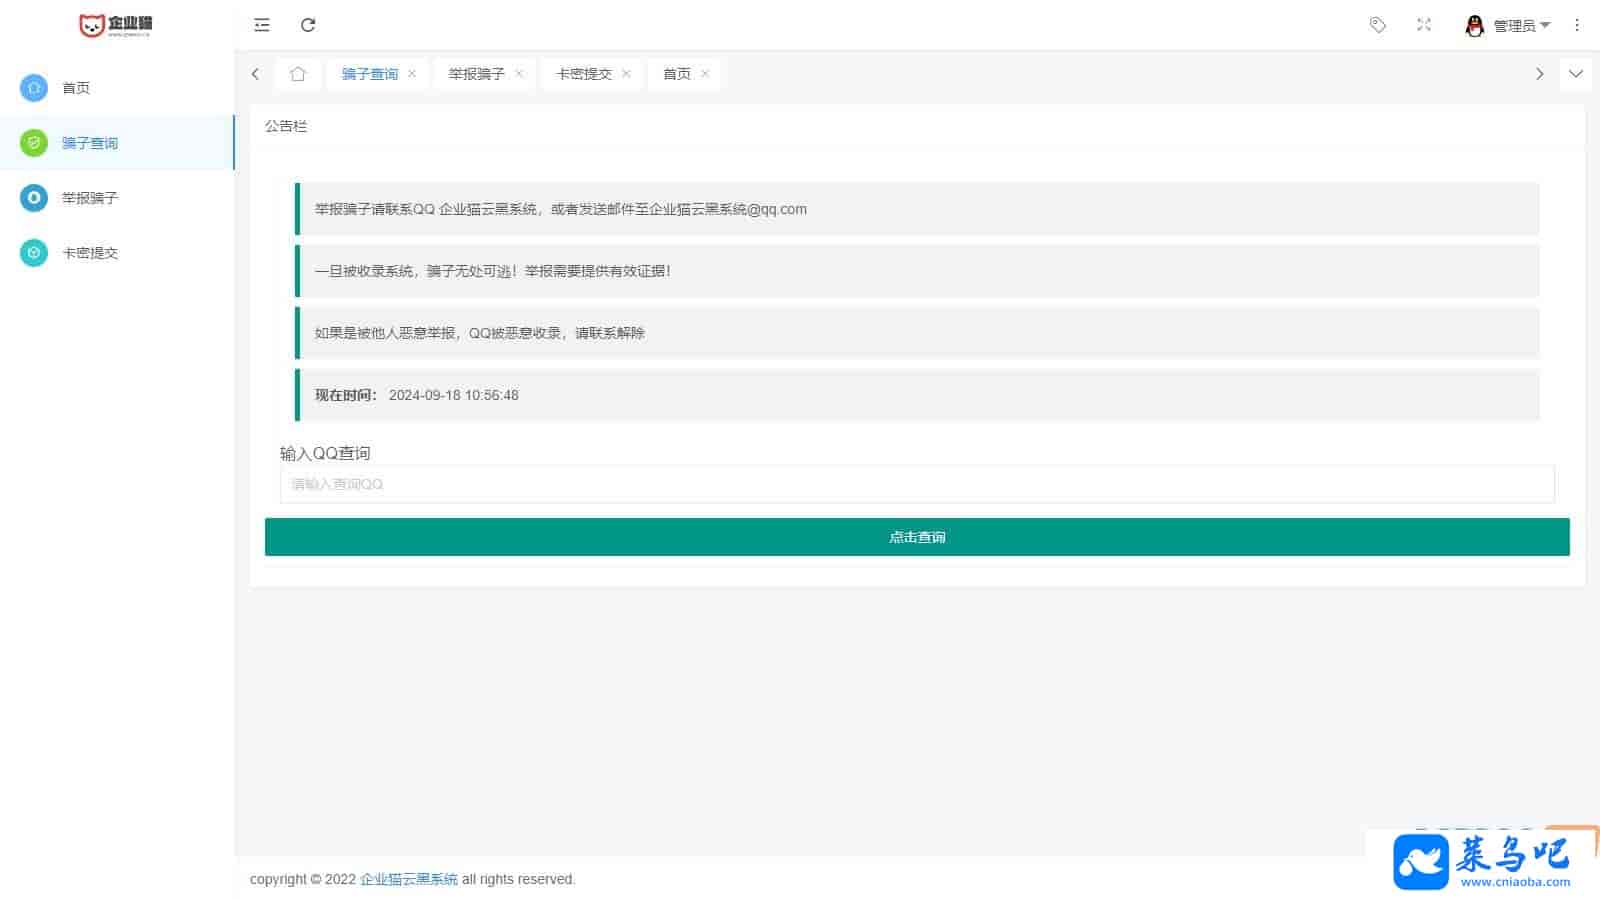Click the home icon tab
Image resolution: width=1600 pixels, height=900 pixels.
coord(298,74)
